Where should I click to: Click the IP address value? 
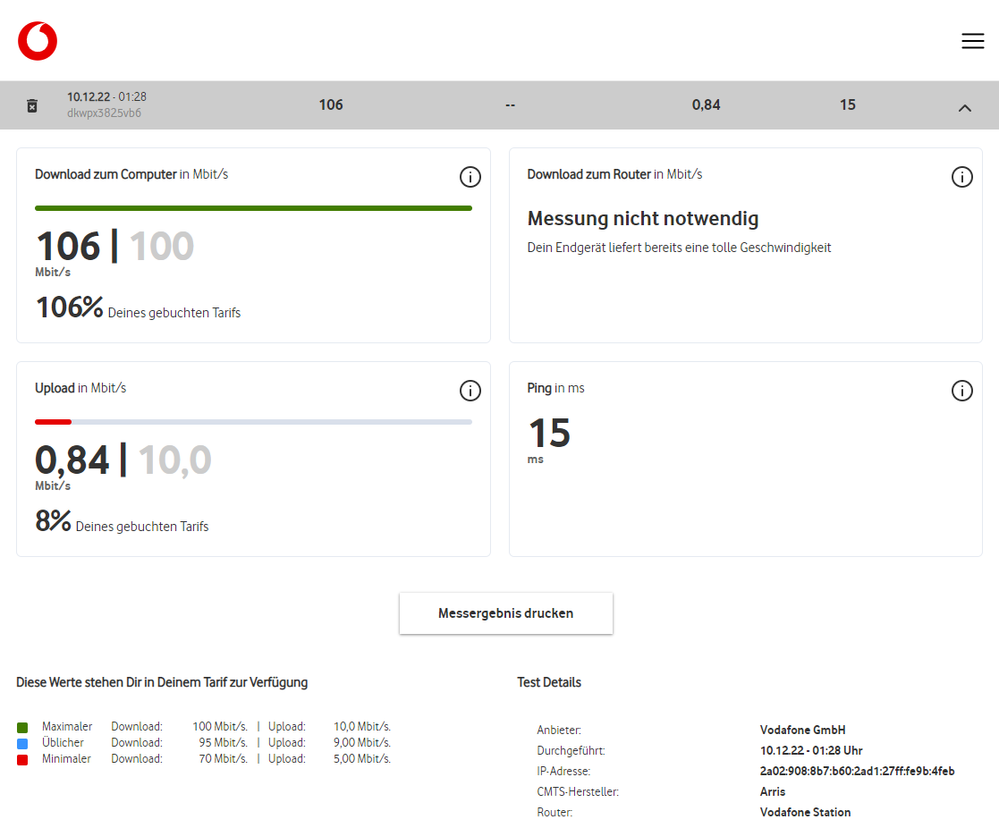pyautogui.click(x=857, y=771)
